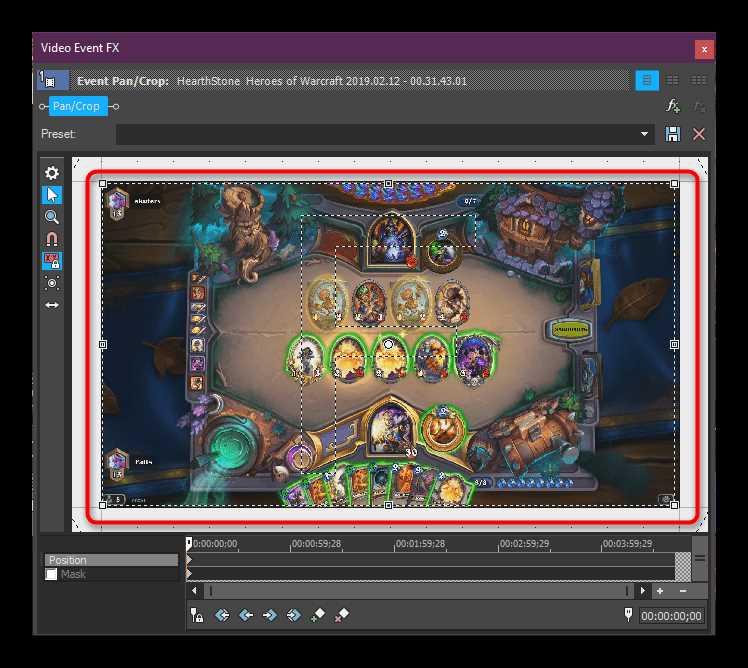Click the bottom-right crop handle

[674, 505]
